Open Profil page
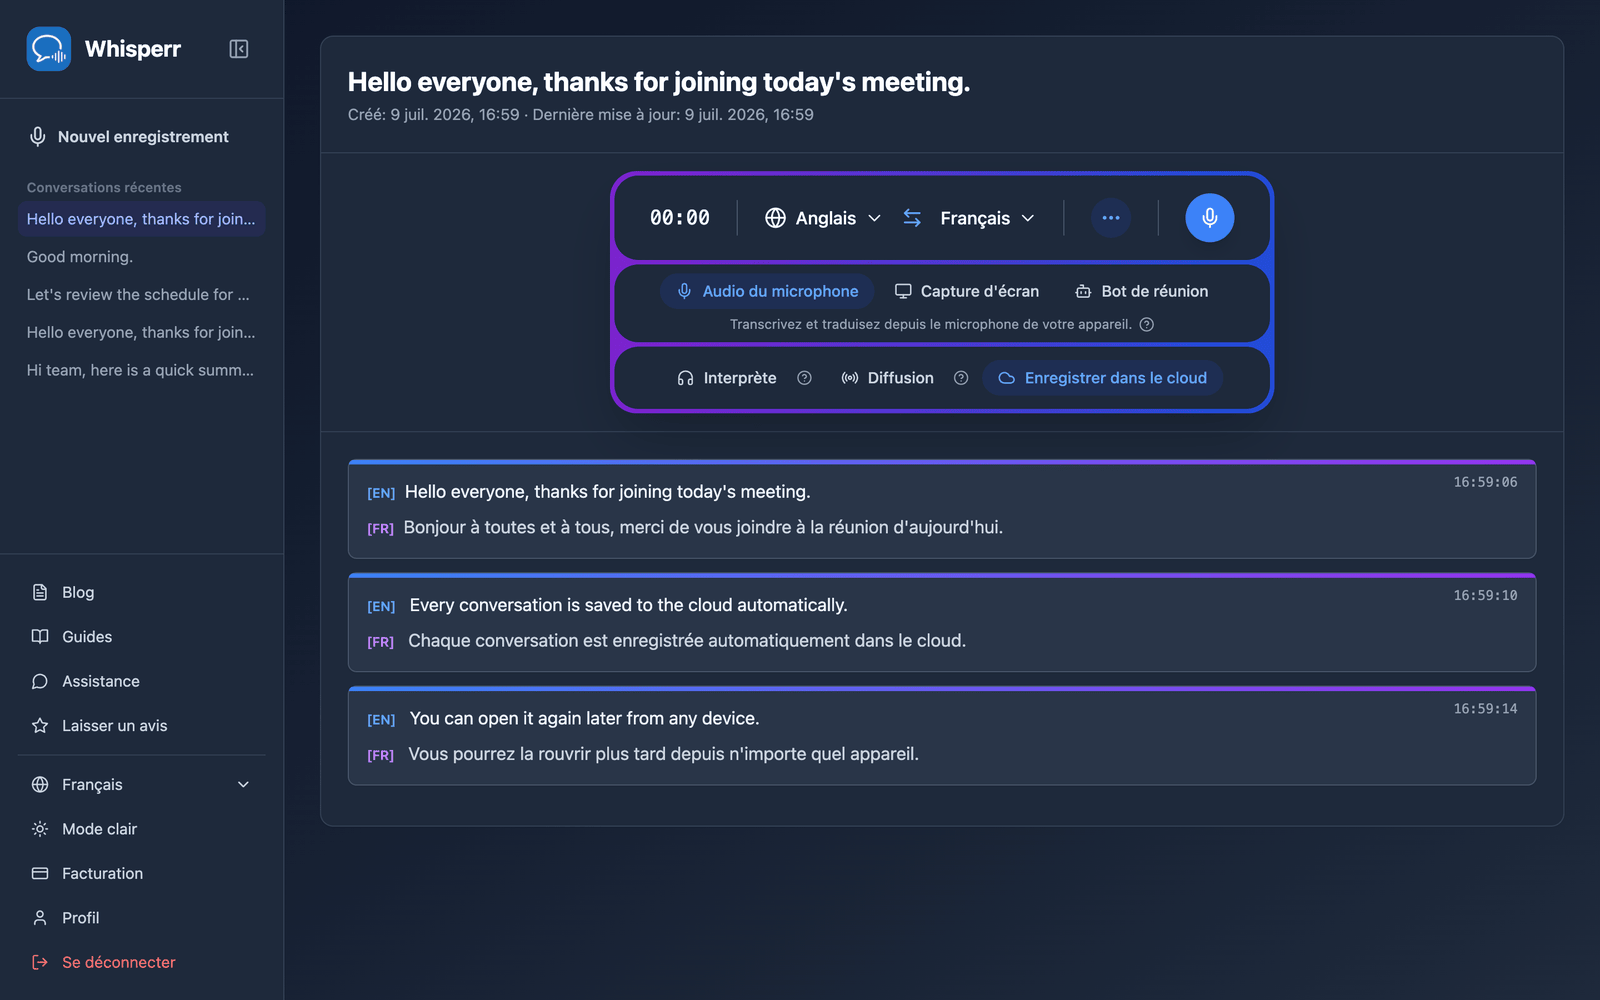 [x=142, y=918]
